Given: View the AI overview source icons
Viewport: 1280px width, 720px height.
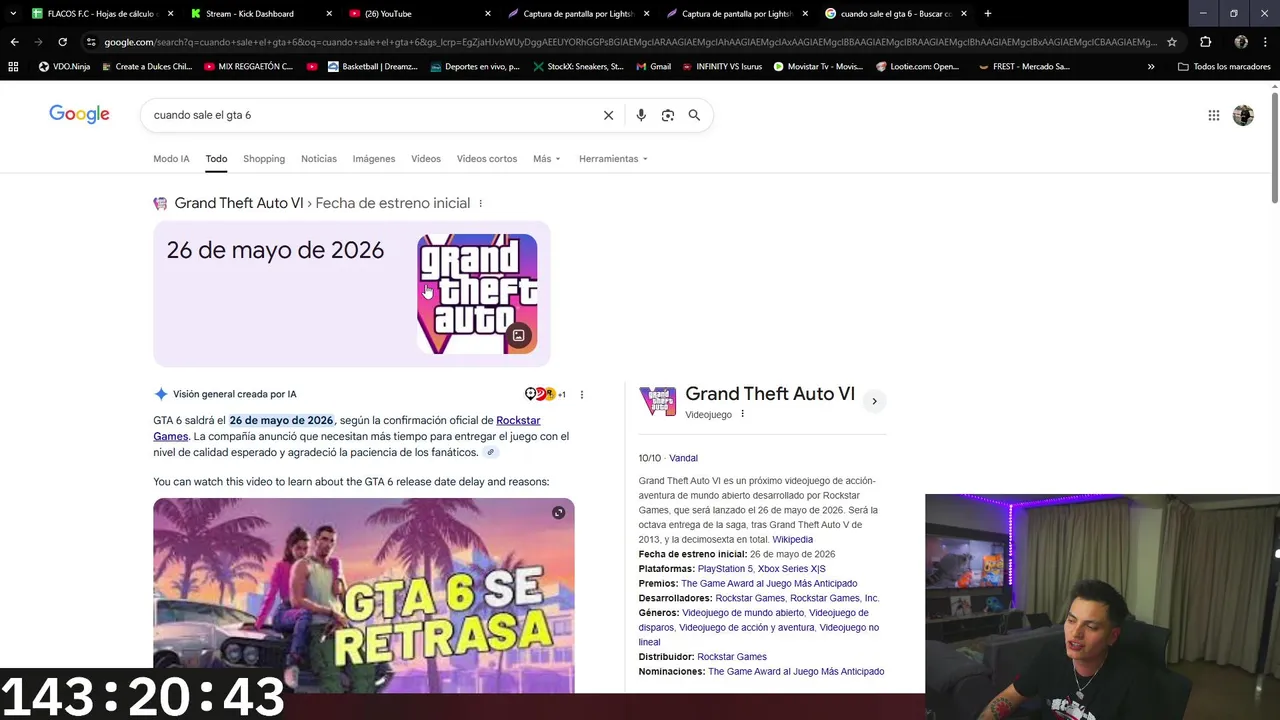Looking at the screenshot, I should [544, 394].
